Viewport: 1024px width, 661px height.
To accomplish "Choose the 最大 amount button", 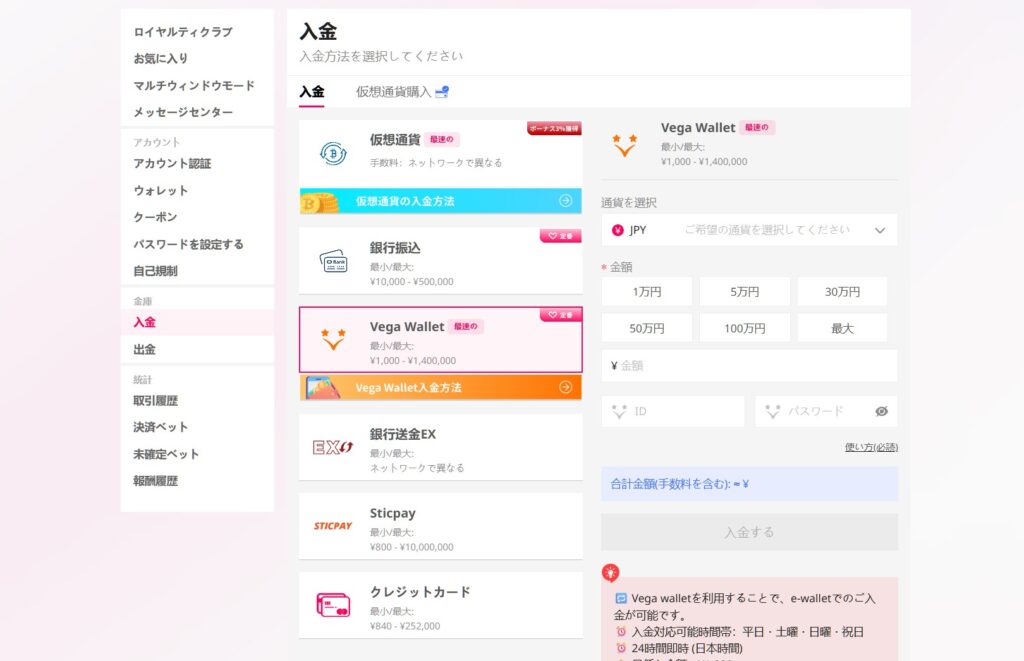I will pyautogui.click(x=842, y=328).
